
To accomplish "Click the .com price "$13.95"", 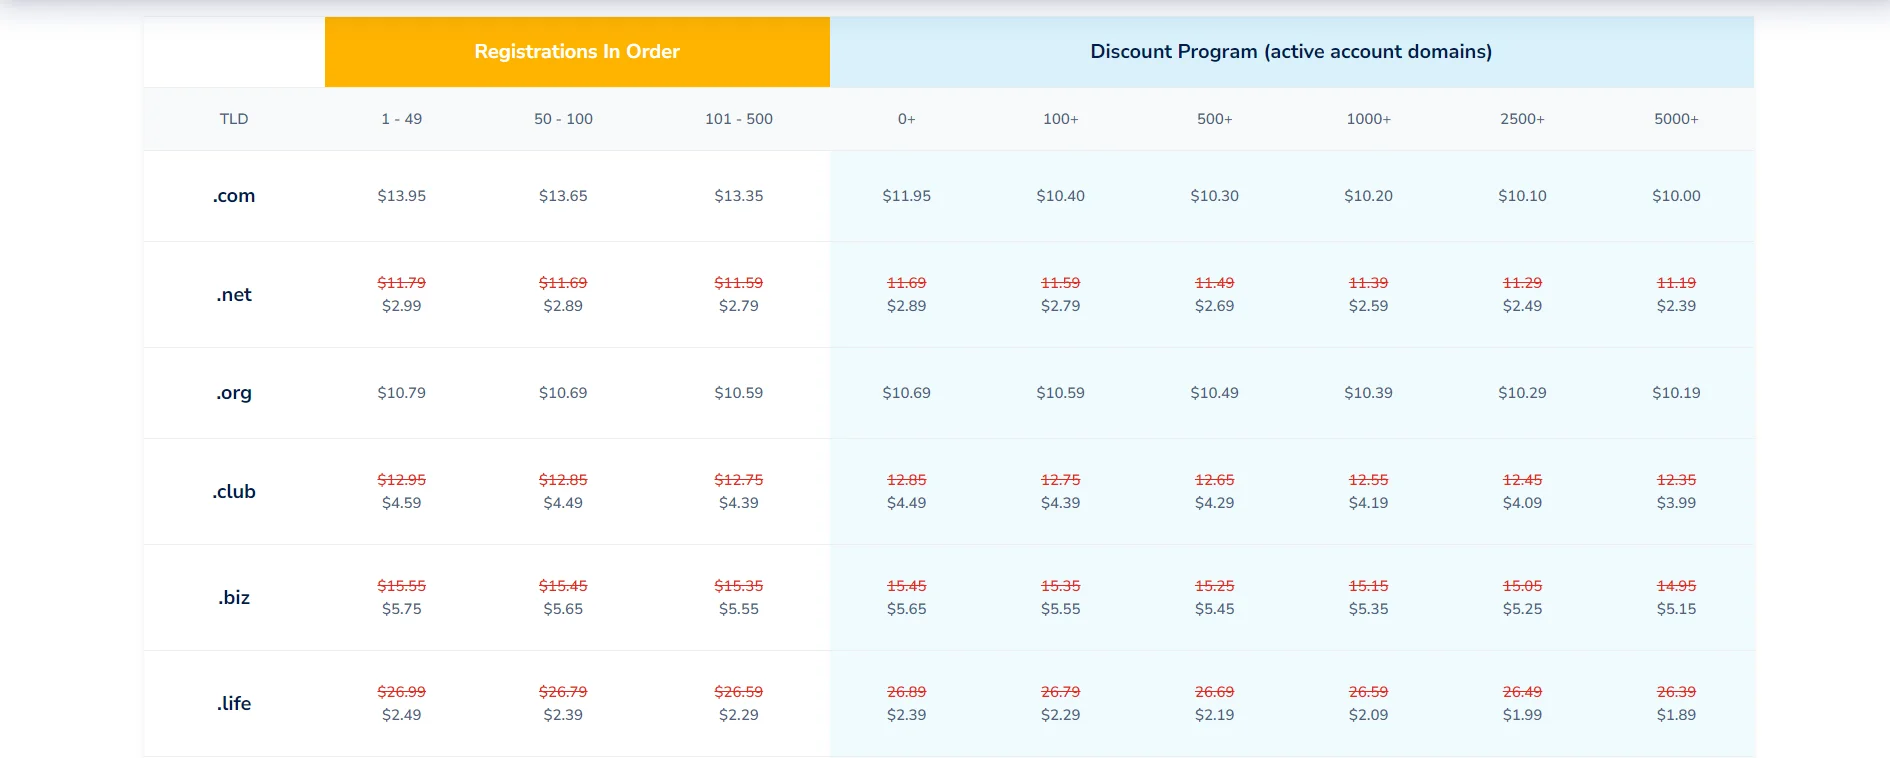I will click(402, 196).
